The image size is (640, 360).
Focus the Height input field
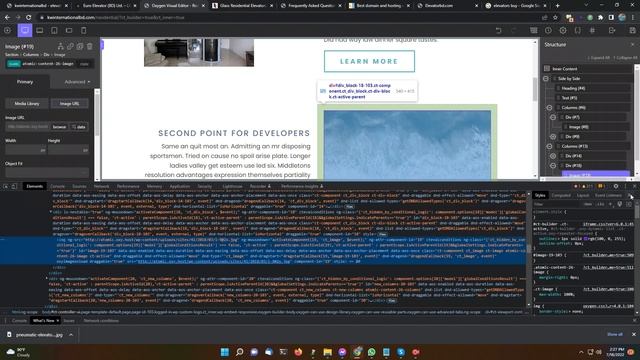[68, 150]
